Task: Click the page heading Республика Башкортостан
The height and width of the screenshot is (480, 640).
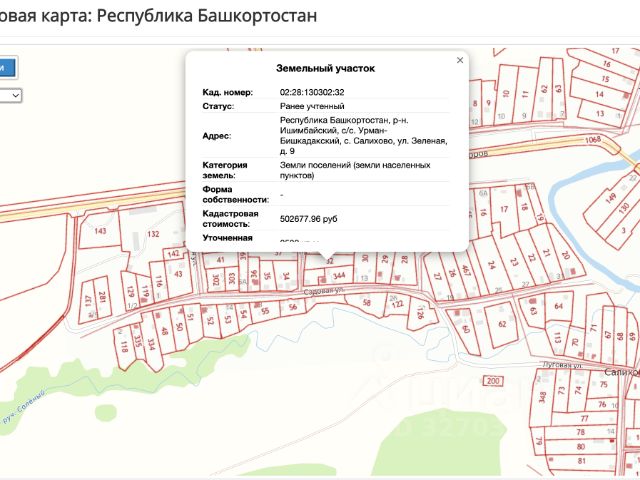Action: tap(207, 16)
